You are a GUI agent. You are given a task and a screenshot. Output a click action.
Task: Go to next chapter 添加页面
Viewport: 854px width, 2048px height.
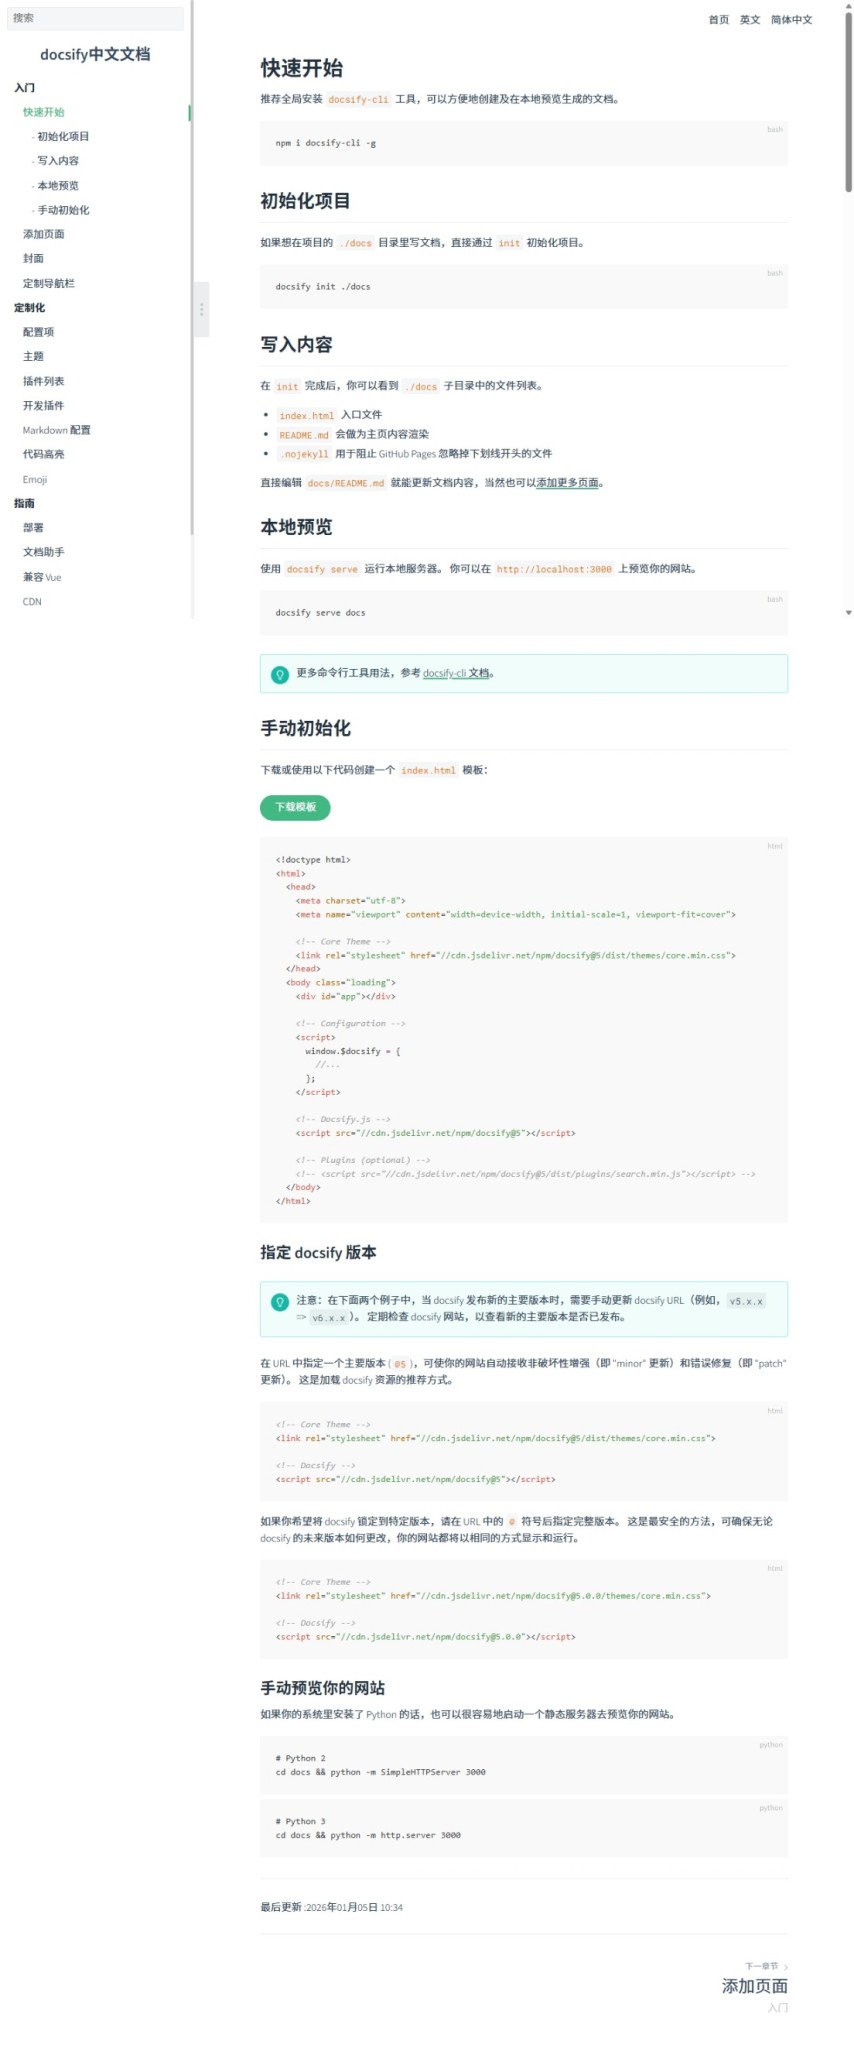755,1986
